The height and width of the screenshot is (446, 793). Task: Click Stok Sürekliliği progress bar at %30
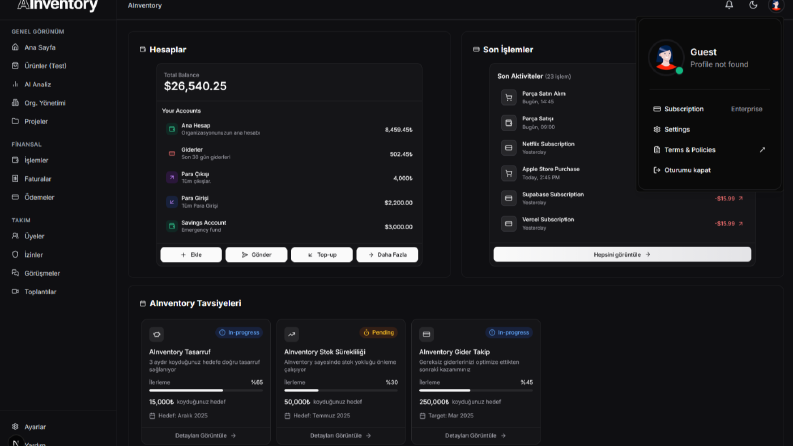(341, 390)
